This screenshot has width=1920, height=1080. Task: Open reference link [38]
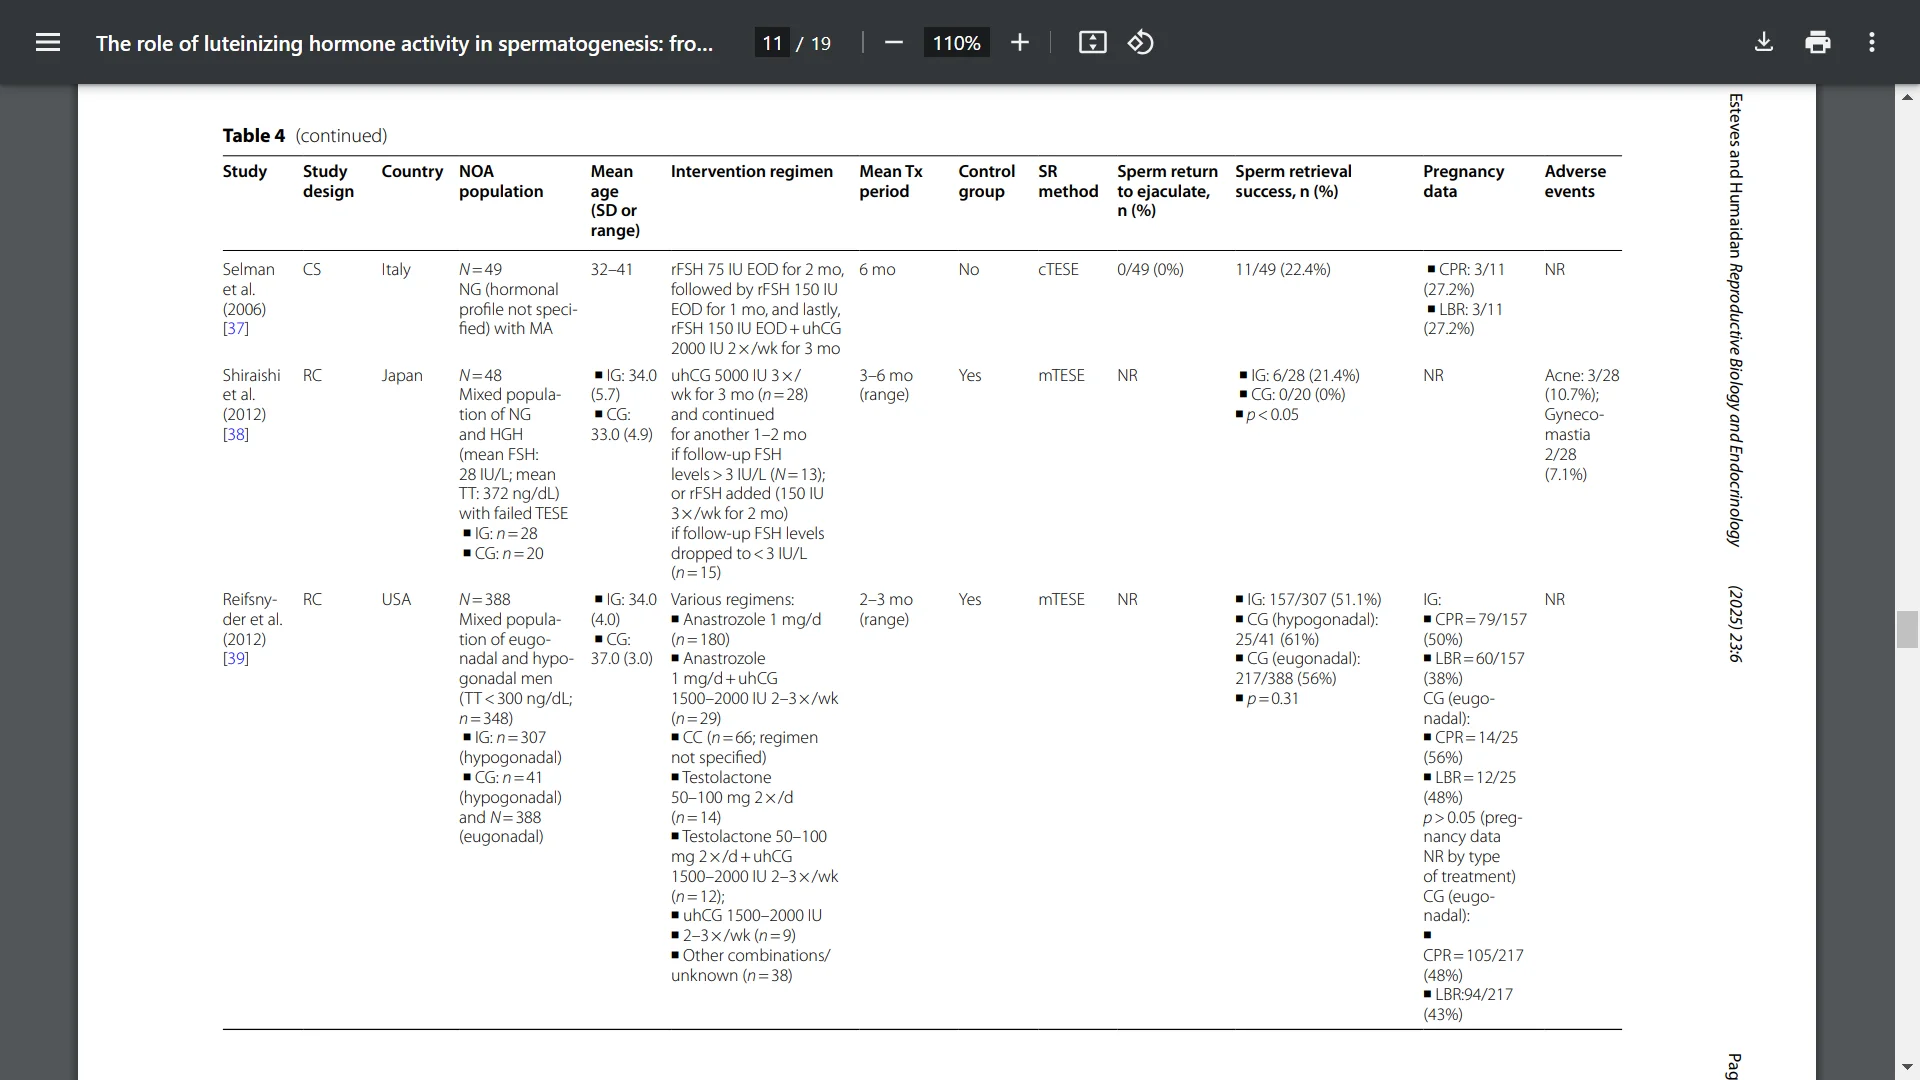click(236, 434)
